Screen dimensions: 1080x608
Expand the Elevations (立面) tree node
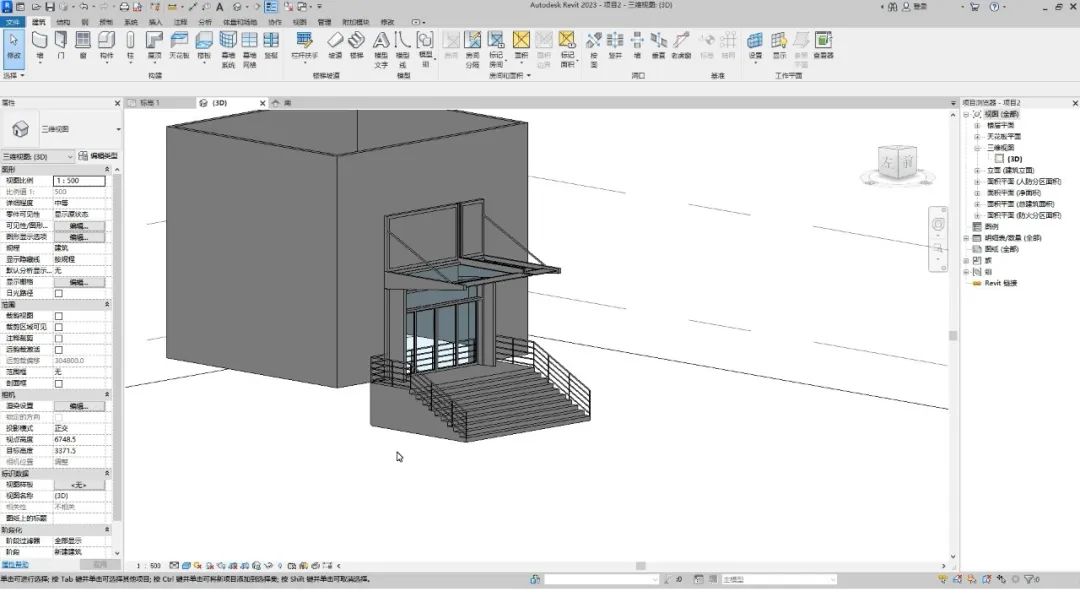(977, 170)
